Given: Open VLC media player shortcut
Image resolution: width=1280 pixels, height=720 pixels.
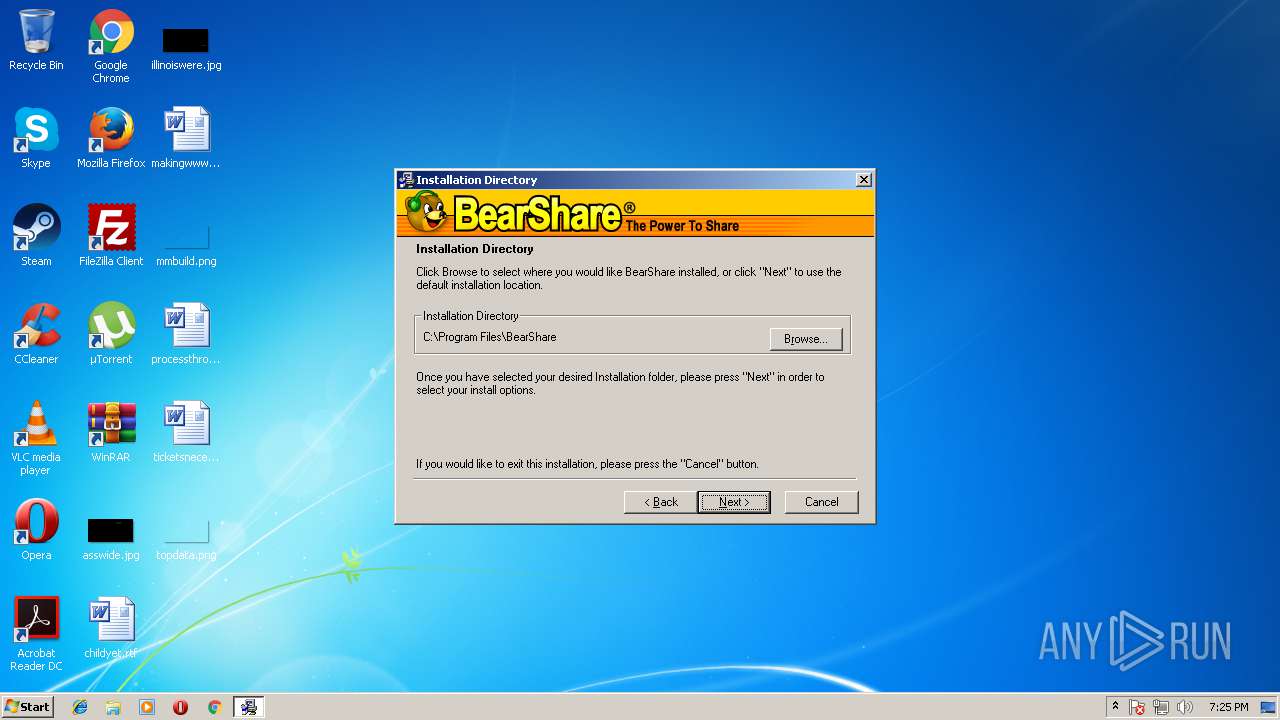Looking at the screenshot, I should coord(36,438).
